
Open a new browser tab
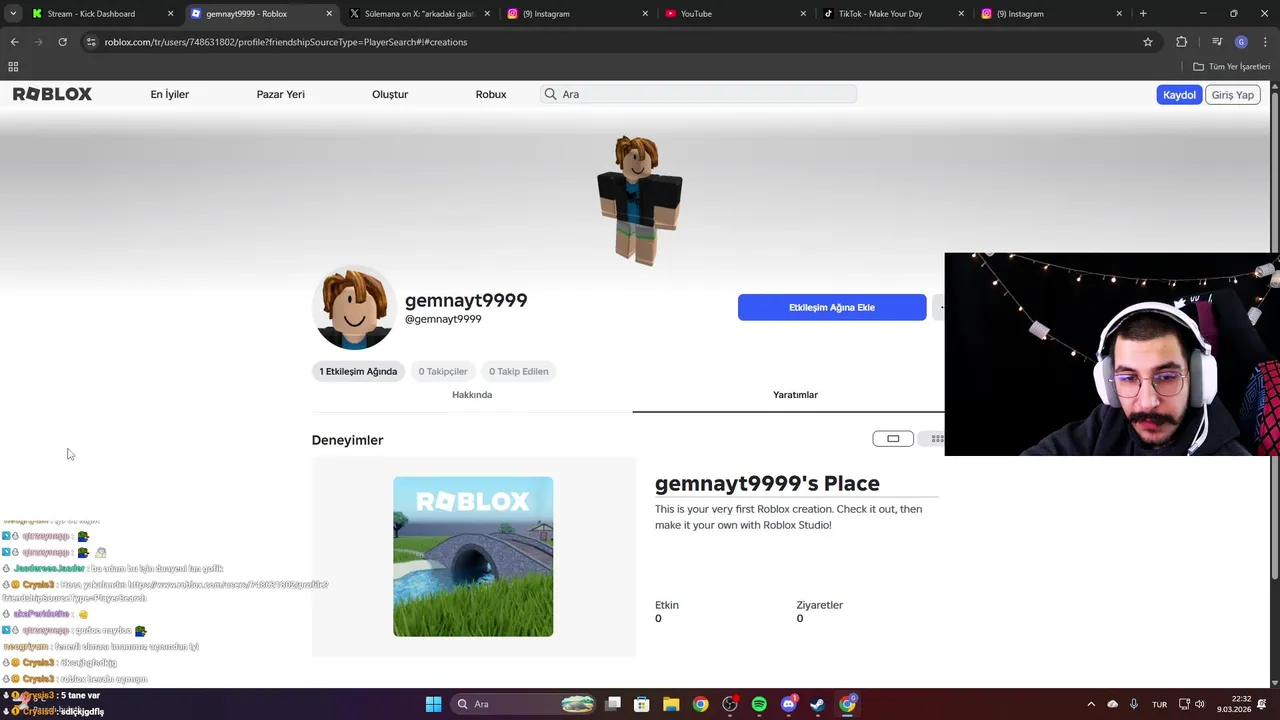click(x=1143, y=14)
